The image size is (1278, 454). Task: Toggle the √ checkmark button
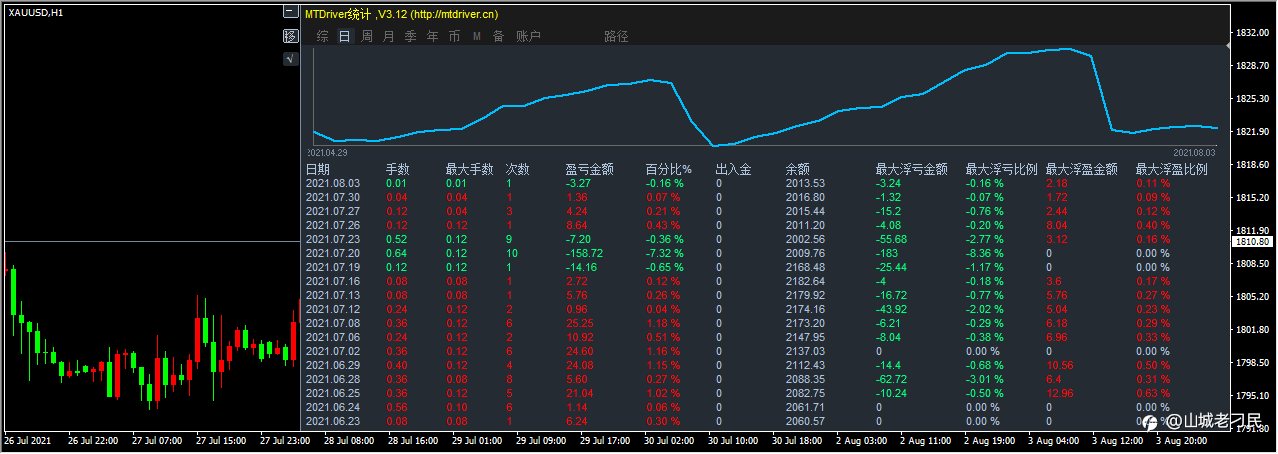[x=290, y=59]
